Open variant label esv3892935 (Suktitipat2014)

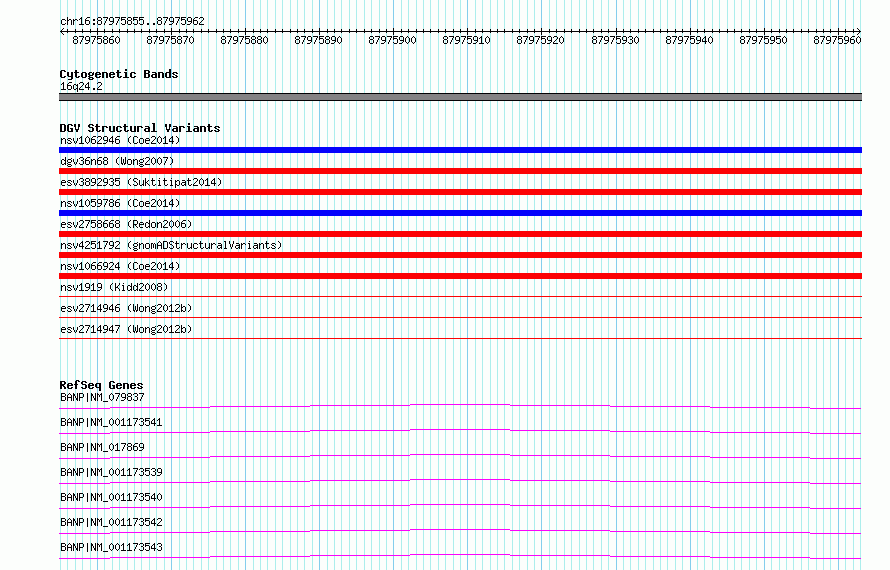tap(141, 182)
